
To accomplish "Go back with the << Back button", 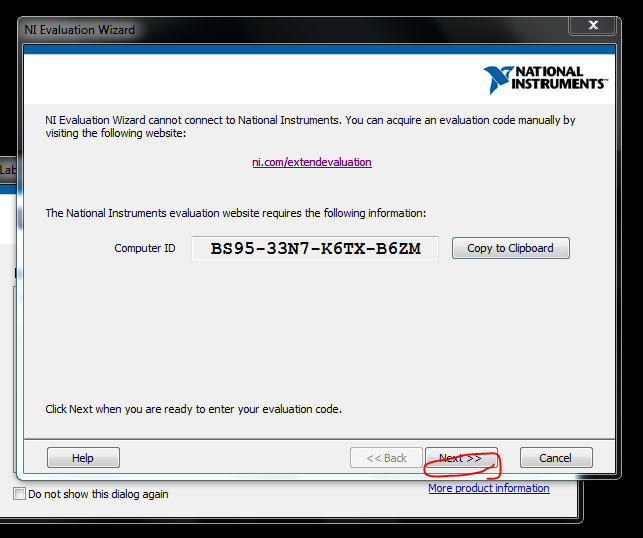I will (386, 458).
